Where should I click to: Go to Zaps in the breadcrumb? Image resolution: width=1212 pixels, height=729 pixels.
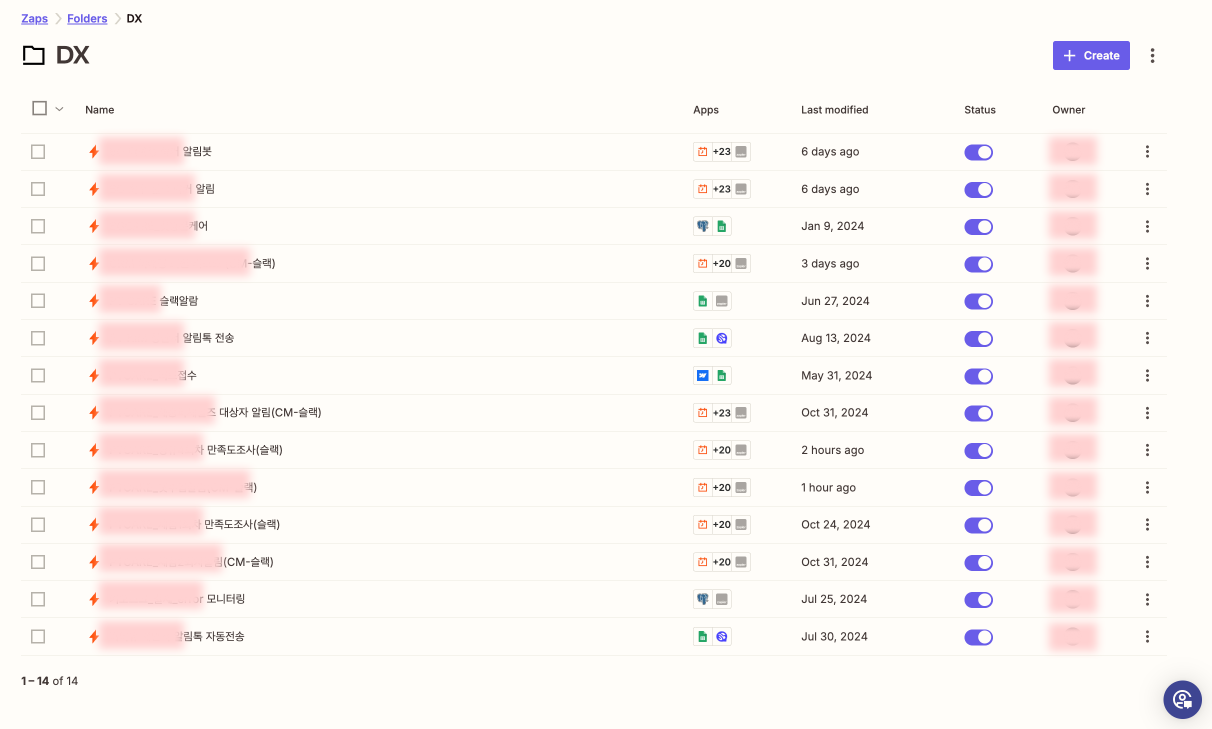coord(34,19)
